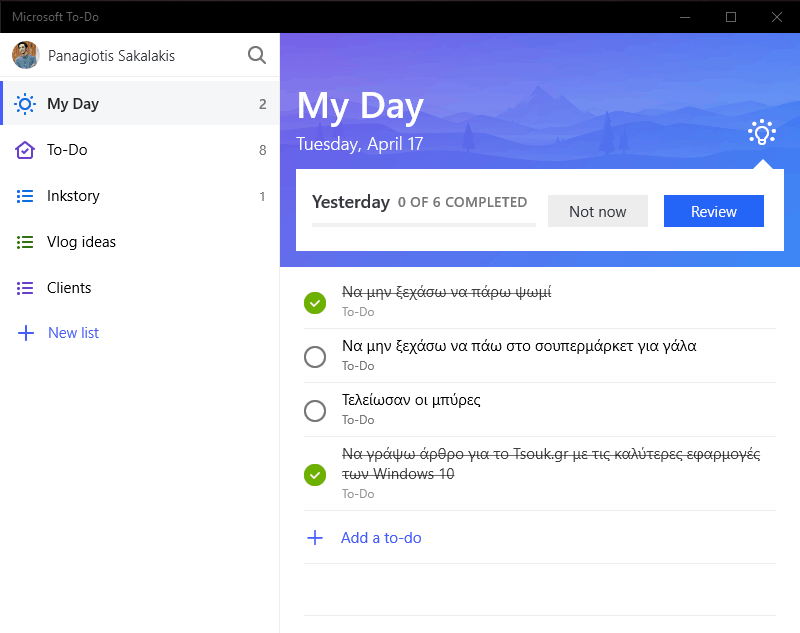
Task: Open the suggestions lightbulb icon
Action: (762, 133)
